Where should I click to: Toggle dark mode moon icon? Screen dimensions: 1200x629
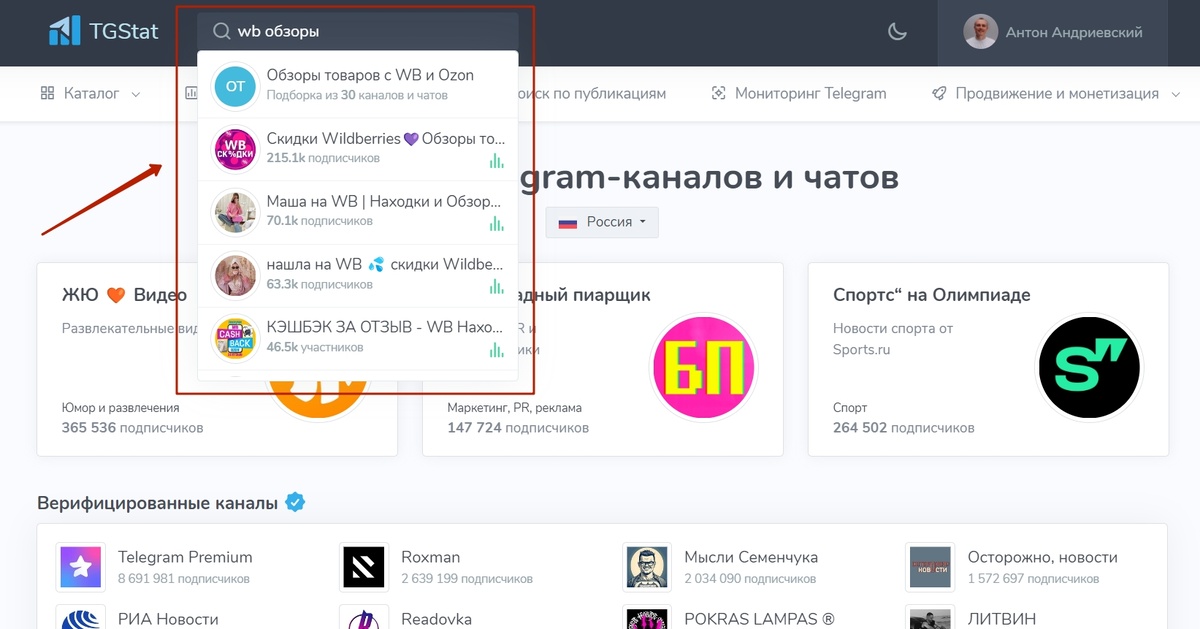pos(898,32)
